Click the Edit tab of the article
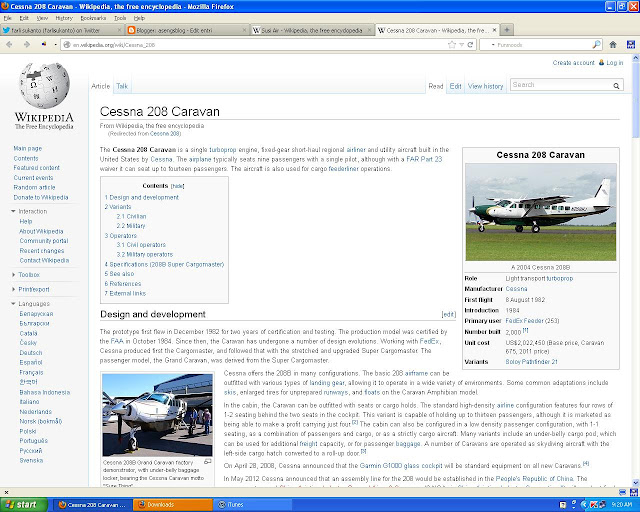640x512 pixels. click(455, 86)
